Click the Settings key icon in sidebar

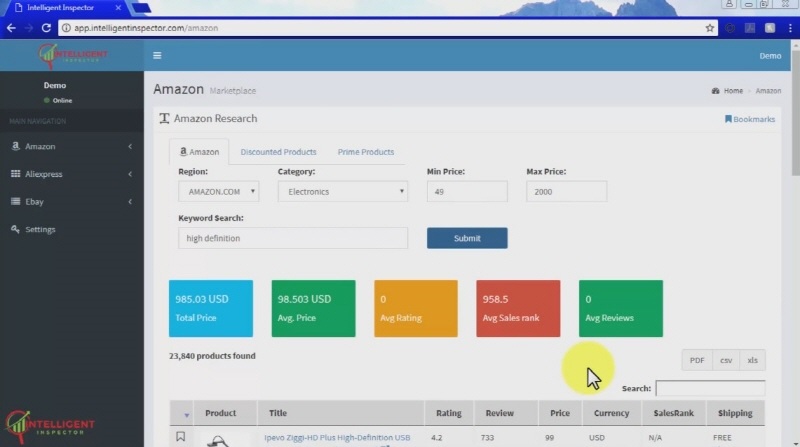[15, 229]
